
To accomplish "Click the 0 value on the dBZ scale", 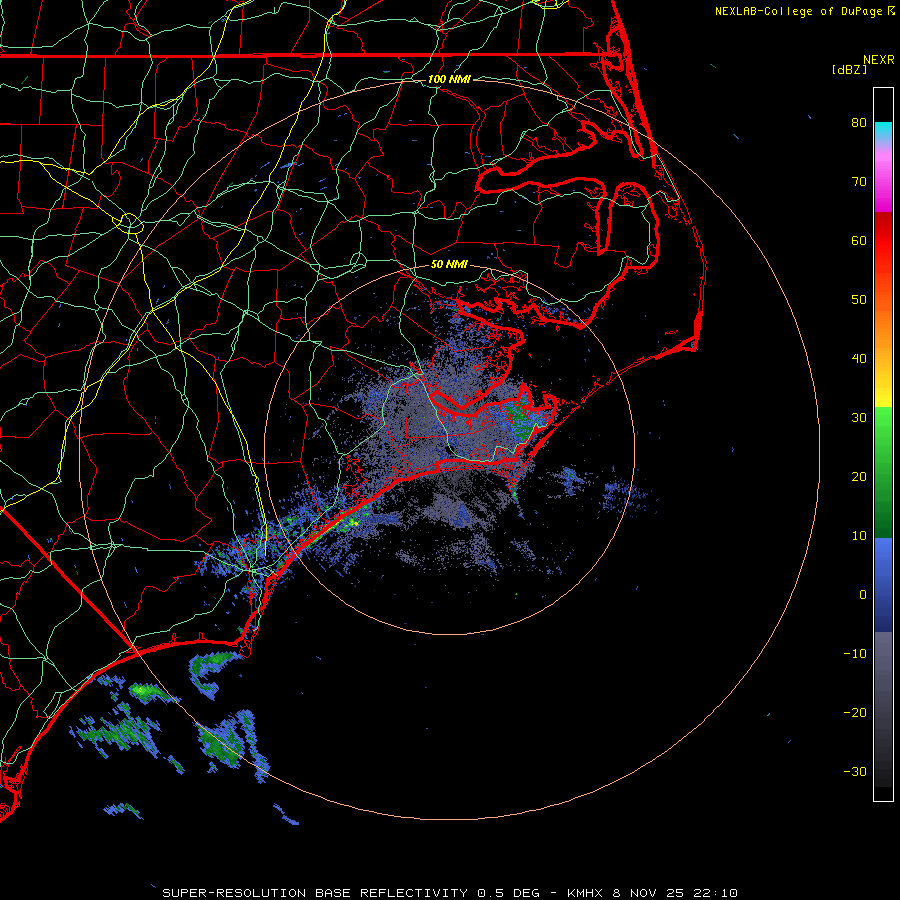I will click(863, 595).
